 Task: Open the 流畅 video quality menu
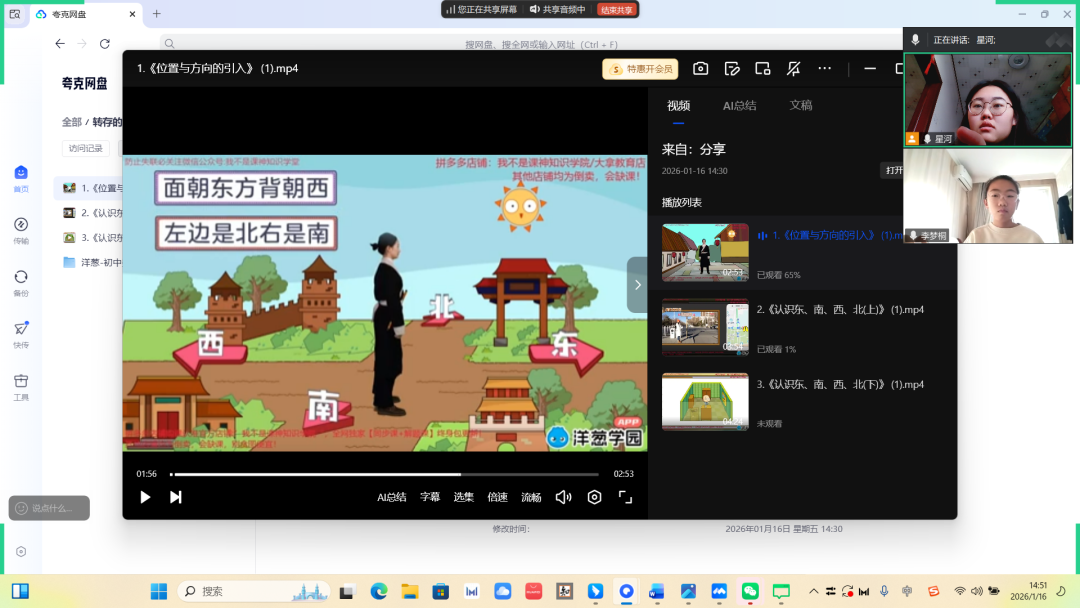531,497
